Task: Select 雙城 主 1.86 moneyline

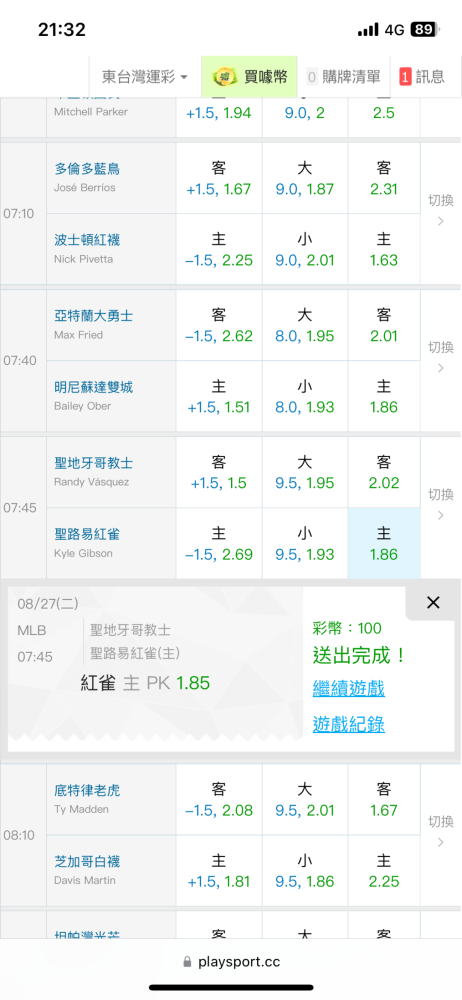Action: click(384, 396)
